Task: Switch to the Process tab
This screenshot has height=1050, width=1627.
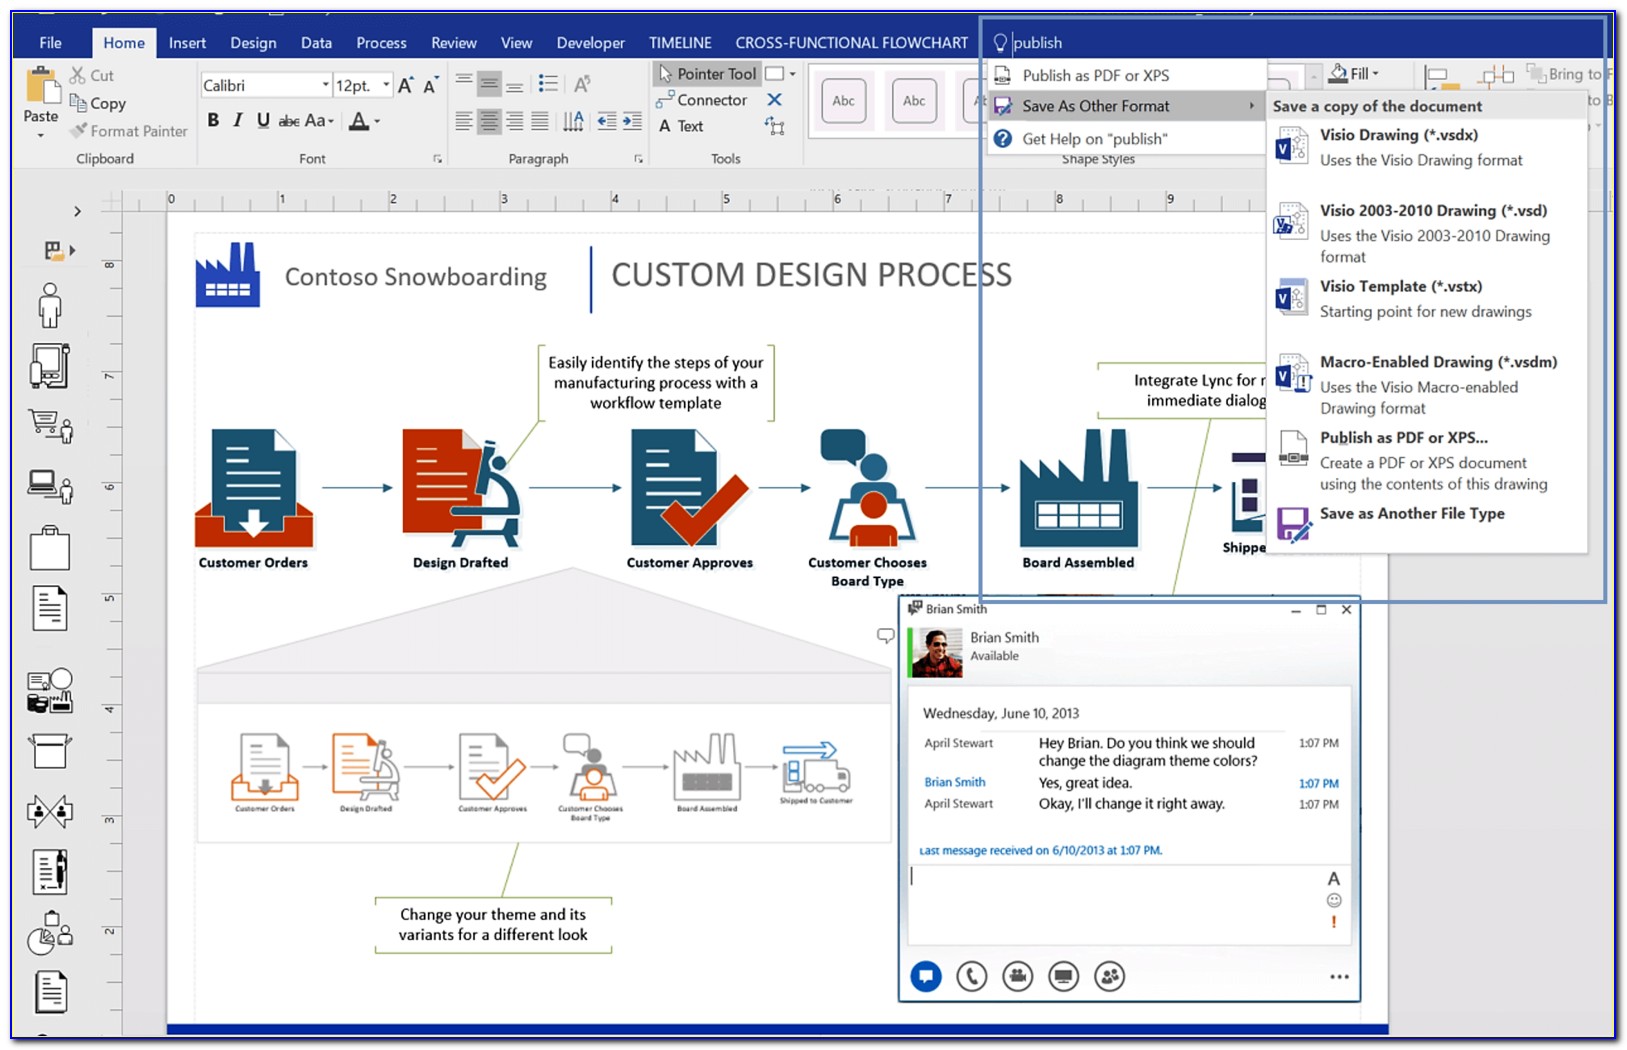Action: pyautogui.click(x=381, y=43)
